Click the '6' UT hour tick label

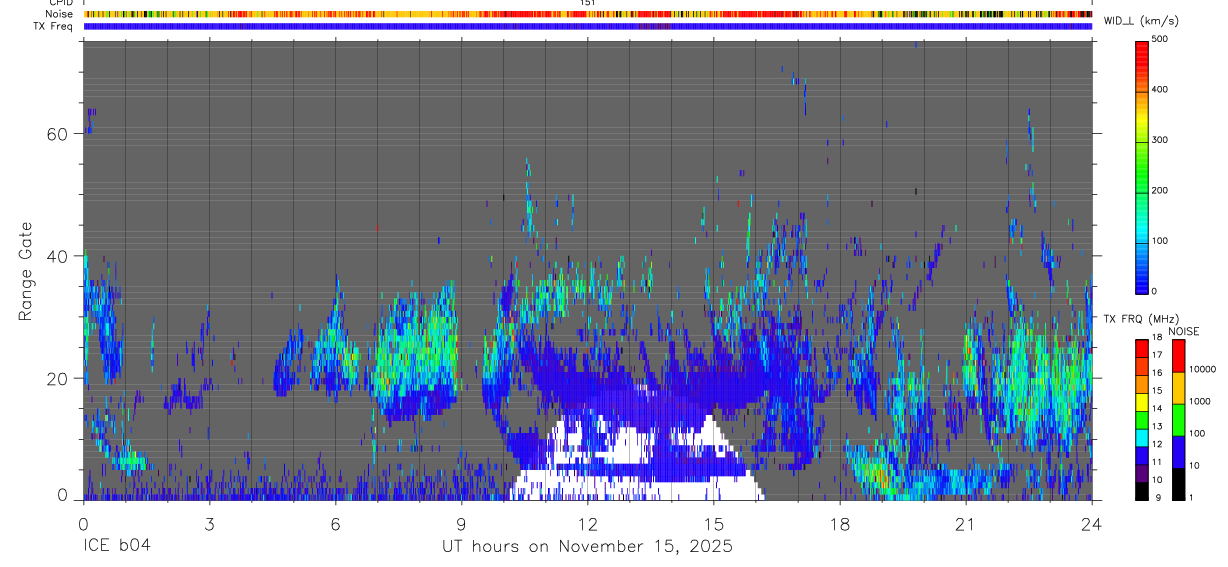click(336, 523)
